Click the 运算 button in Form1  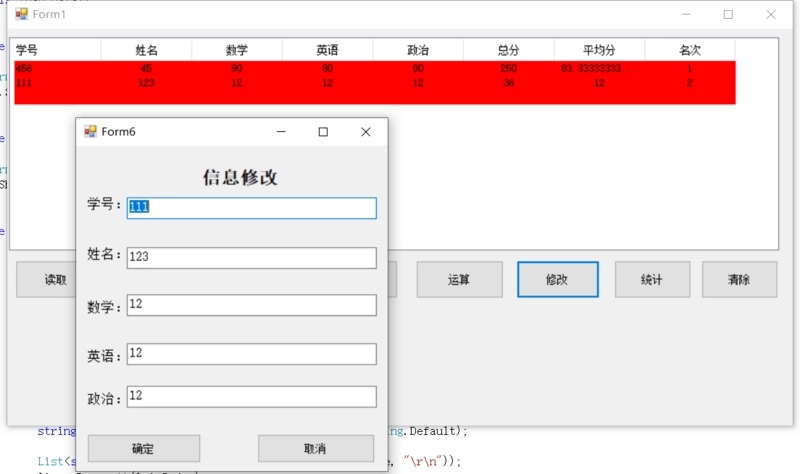[x=459, y=280]
